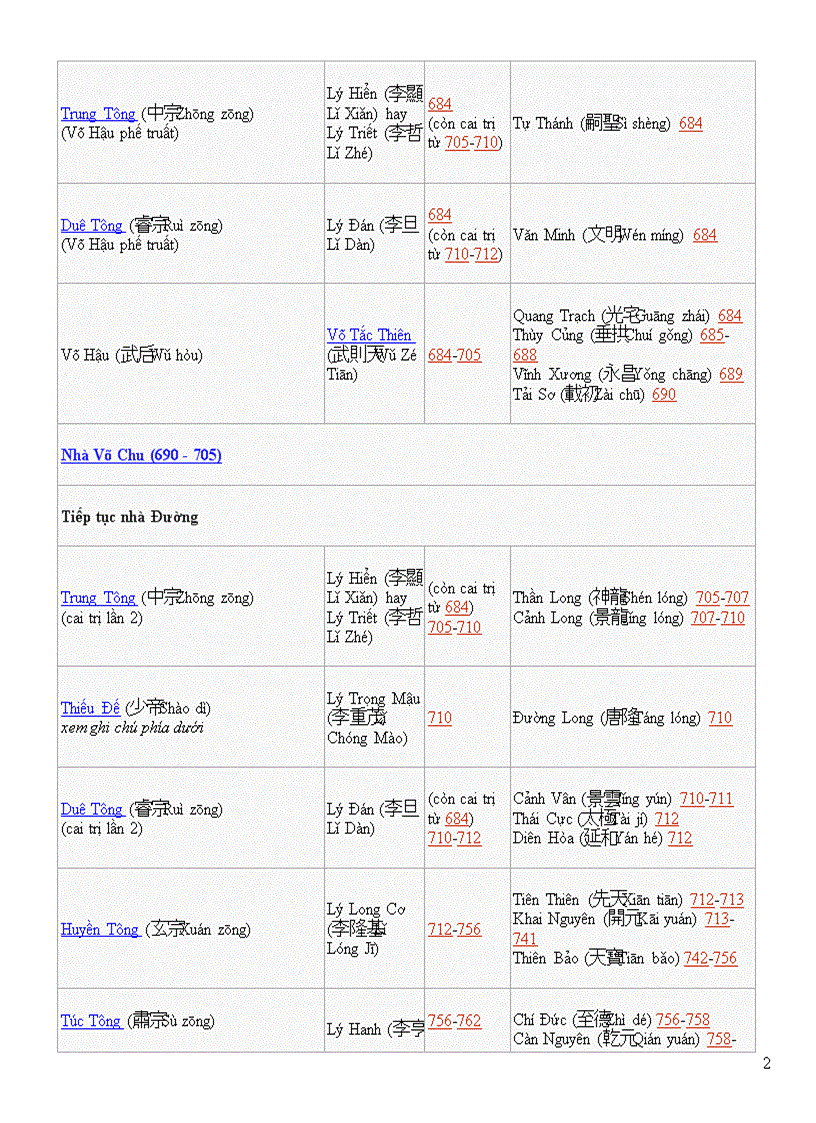This screenshot has width=816, height=1123.
Task: Follow the Huyền Tông link
Action: point(100,929)
